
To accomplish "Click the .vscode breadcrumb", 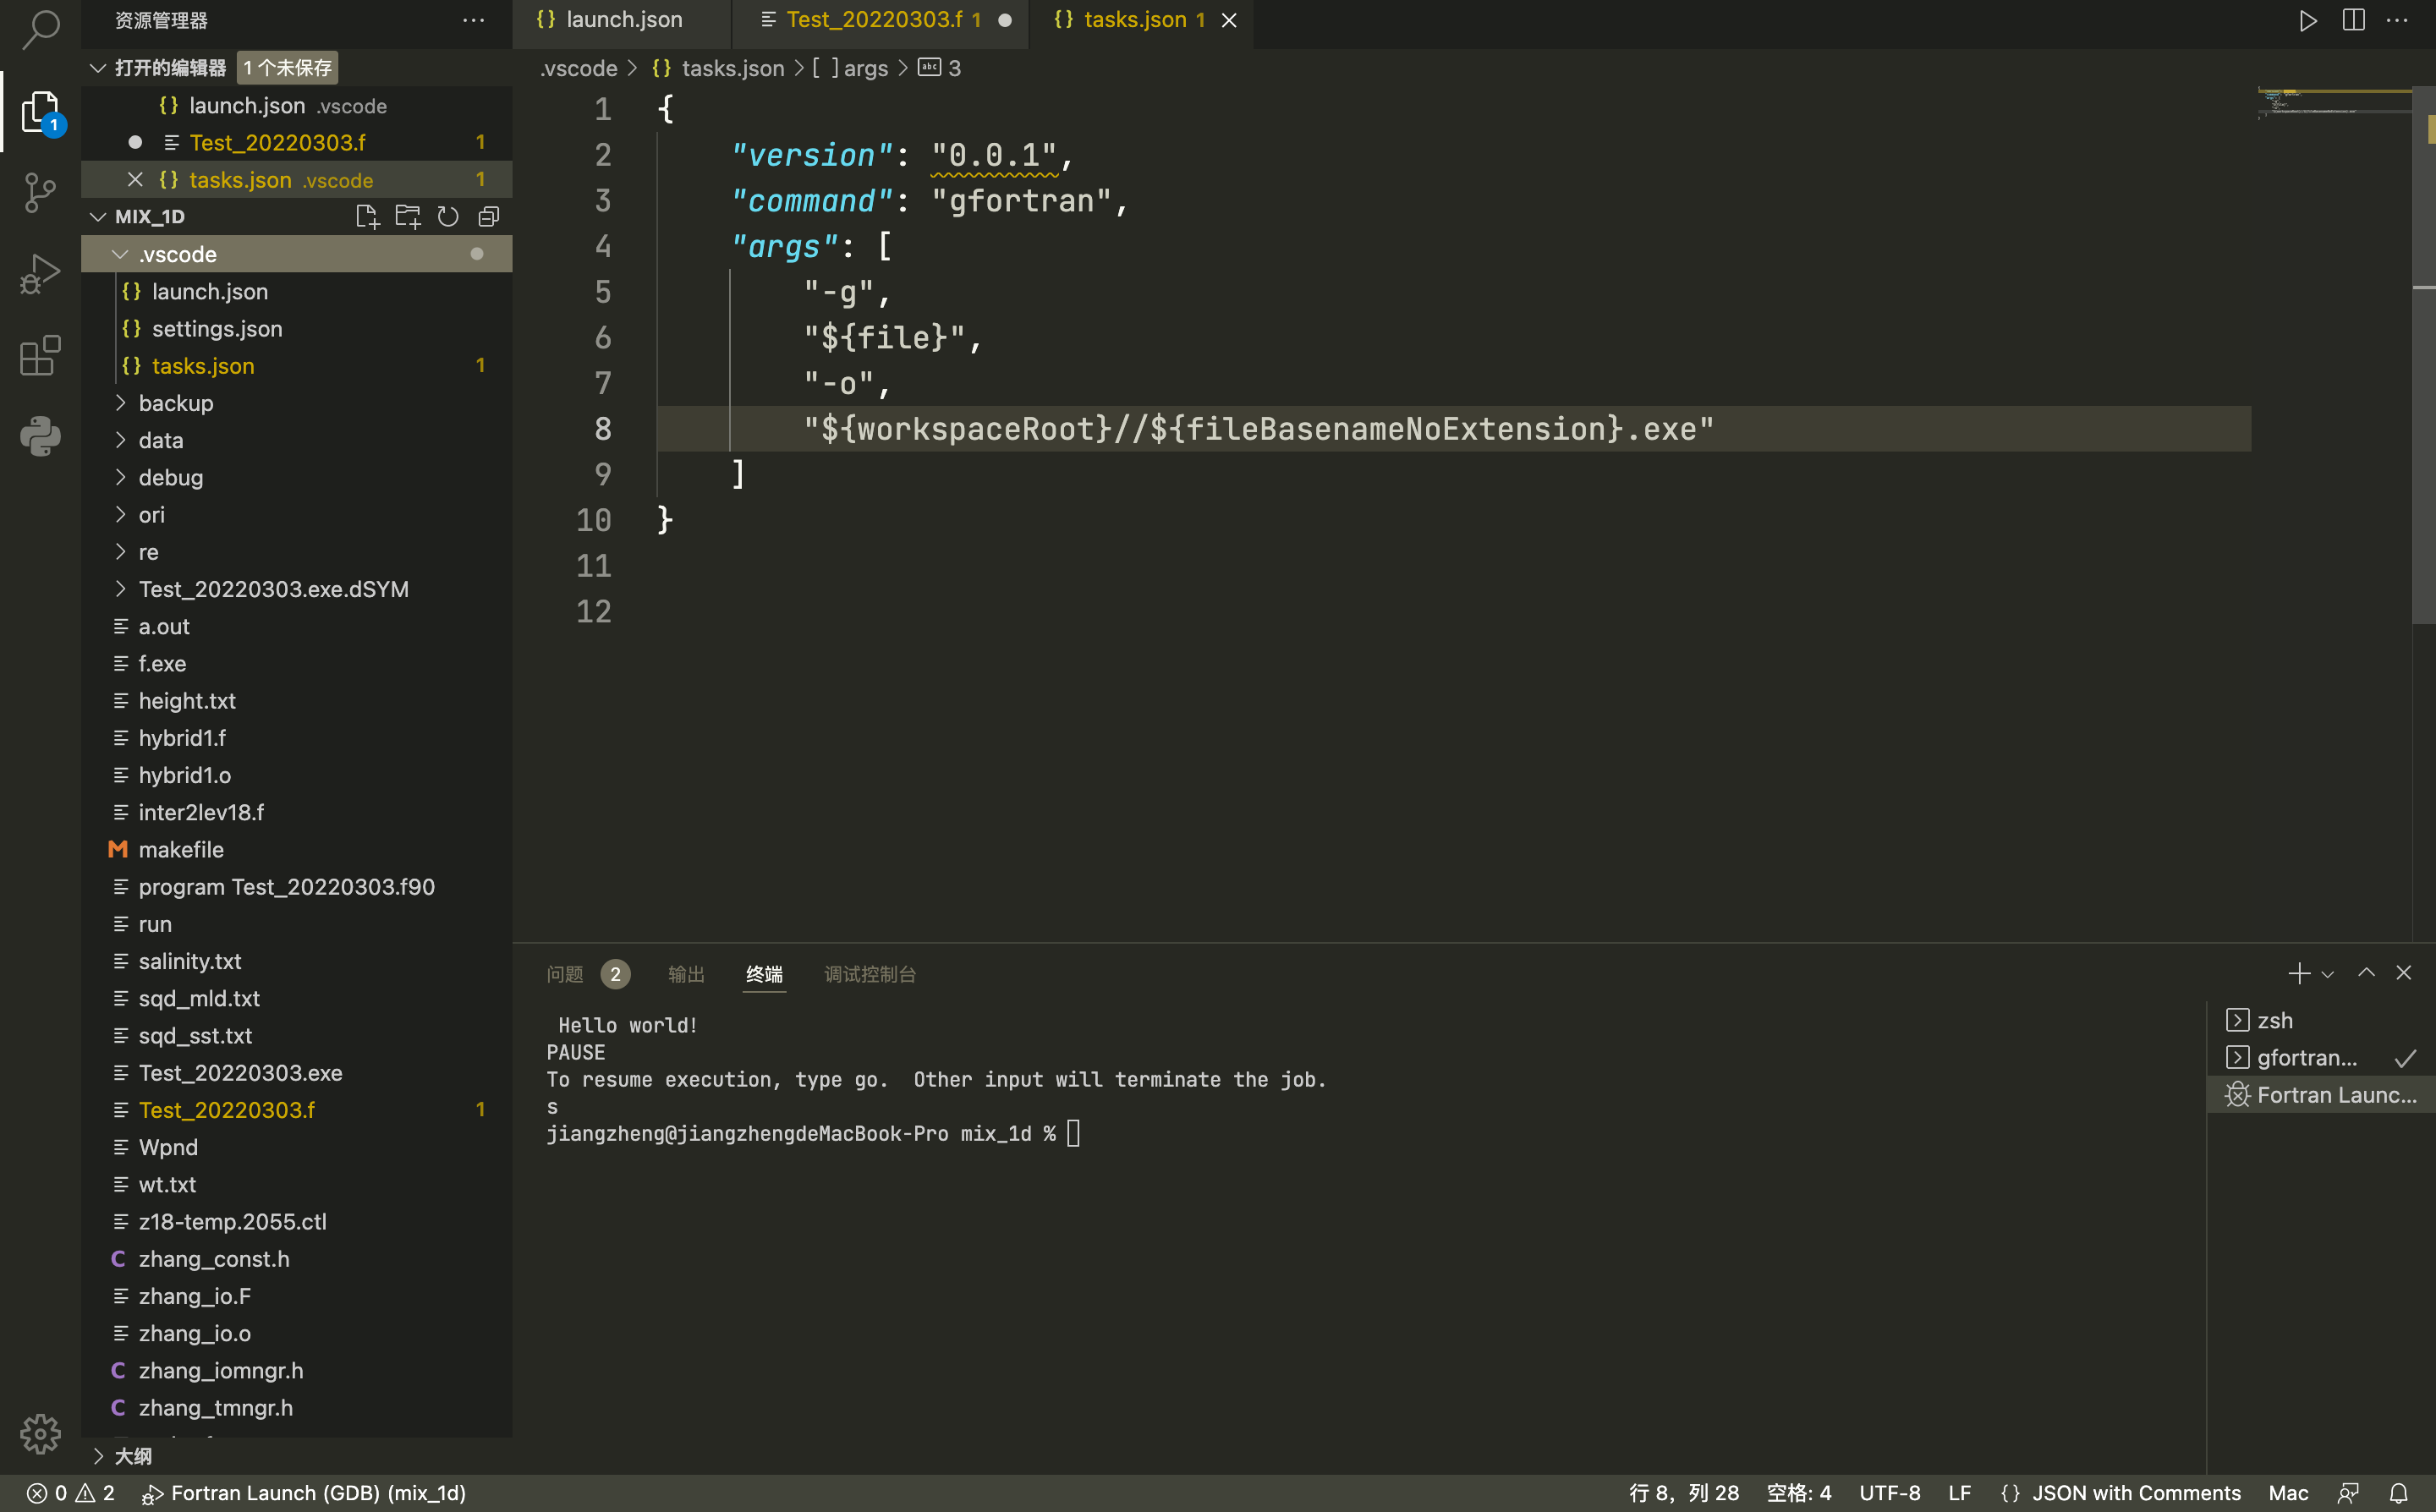I will click(x=579, y=68).
